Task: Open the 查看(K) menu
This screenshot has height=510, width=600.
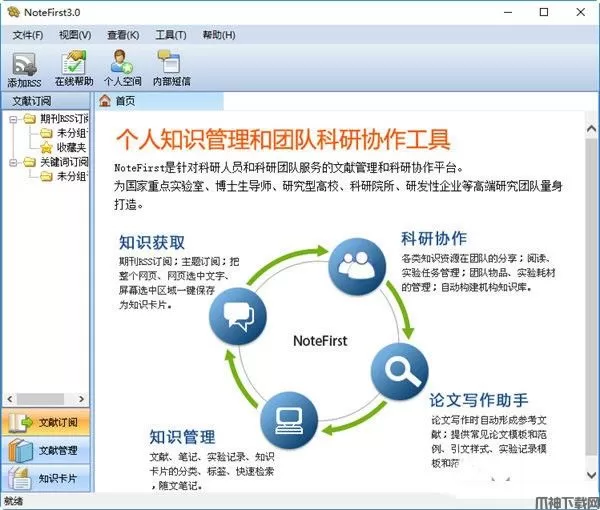Action: coord(123,35)
